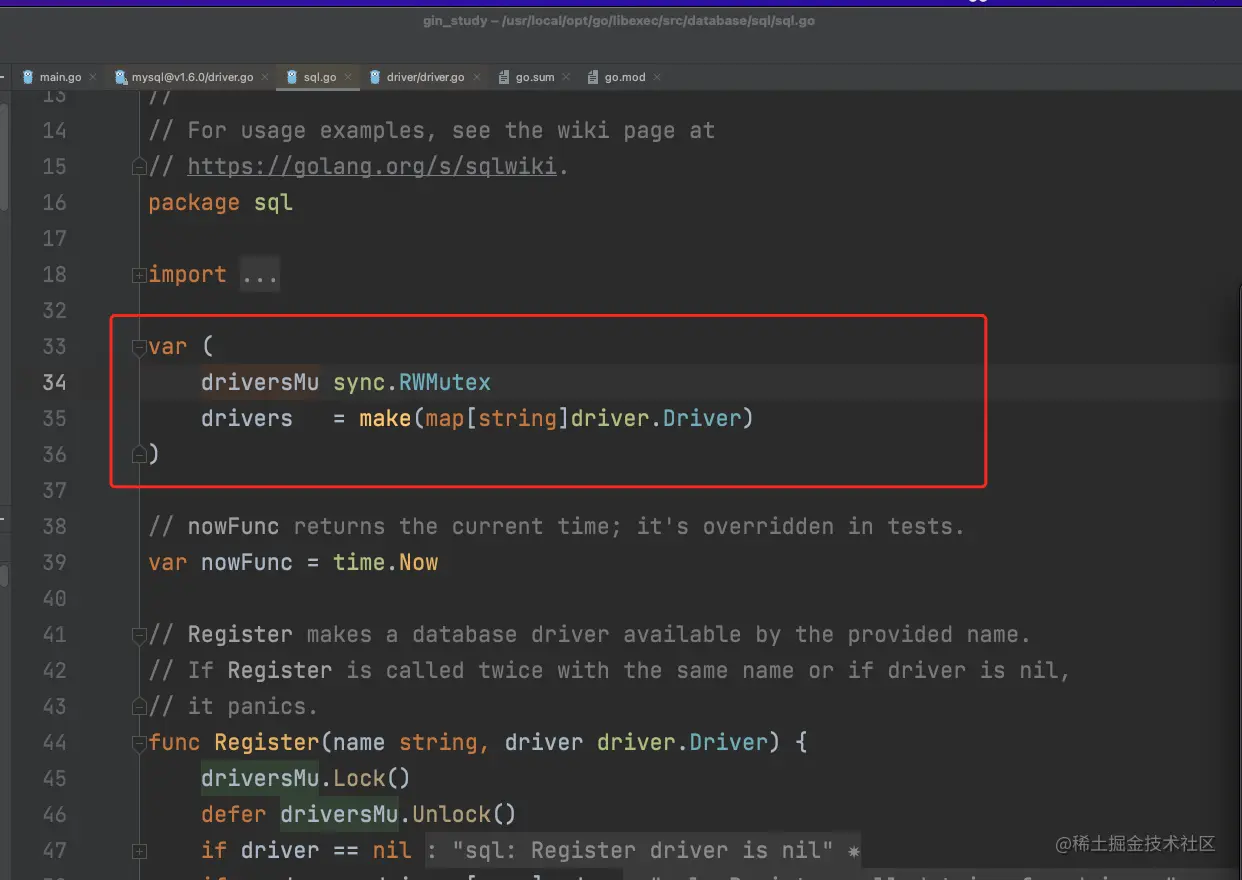
Task: Click 'drivers' variable on line 35
Action: [247, 418]
